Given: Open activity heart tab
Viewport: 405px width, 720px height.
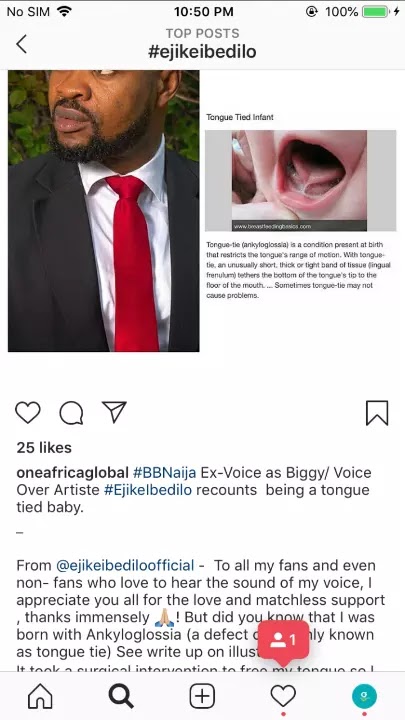Looking at the screenshot, I should click(283, 696).
